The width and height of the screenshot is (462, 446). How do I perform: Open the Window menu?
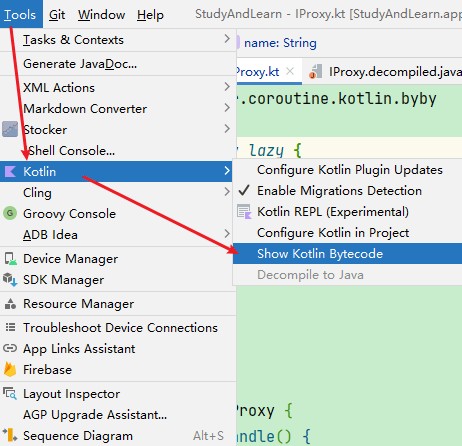pyautogui.click(x=101, y=15)
